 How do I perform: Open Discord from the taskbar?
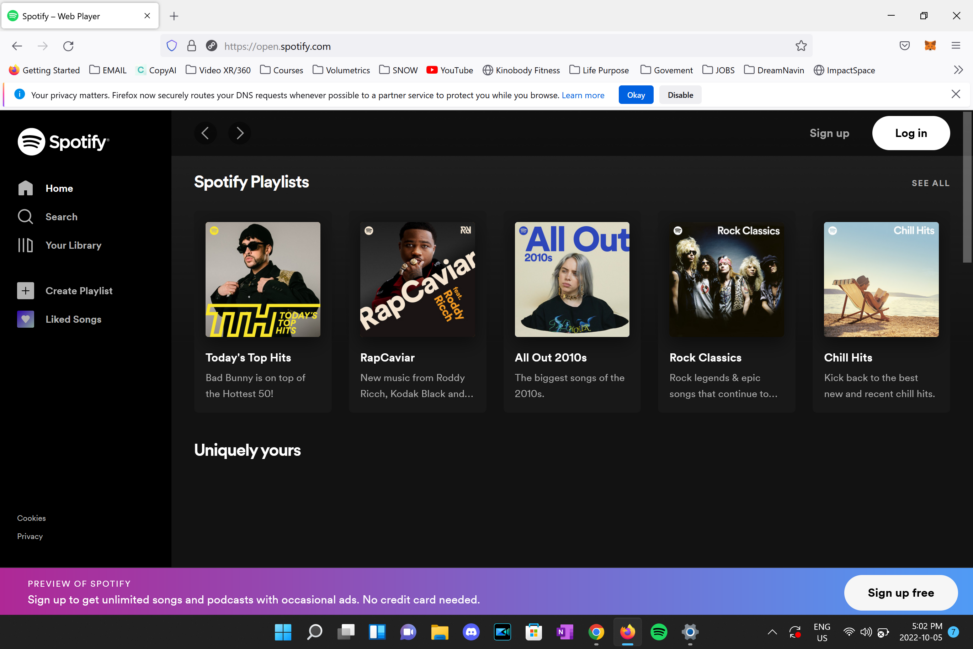pyautogui.click(x=471, y=632)
